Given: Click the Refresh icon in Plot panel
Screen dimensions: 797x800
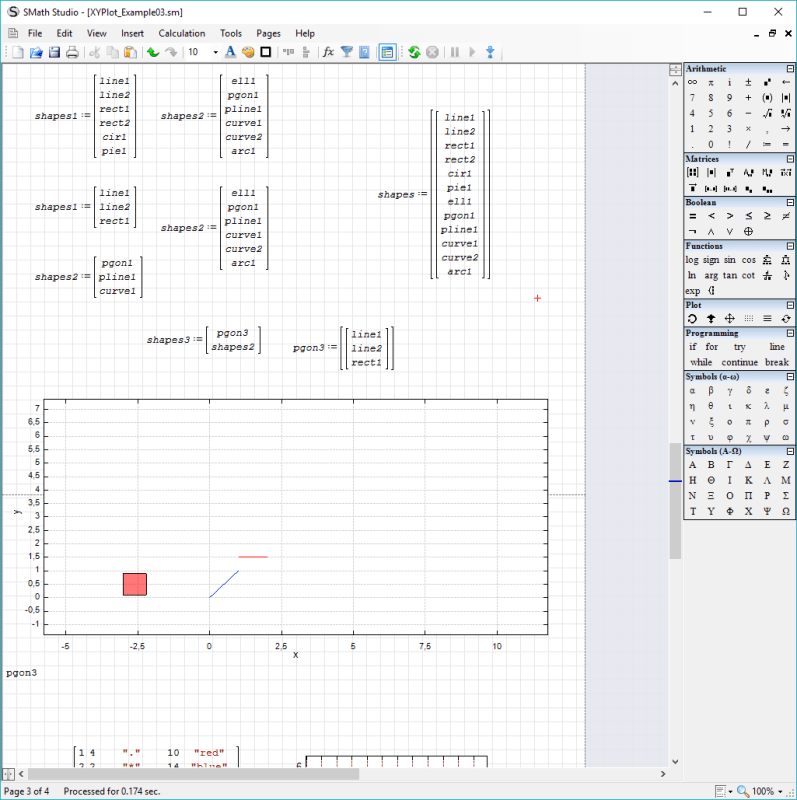Looking at the screenshot, I should pyautogui.click(x=786, y=319).
